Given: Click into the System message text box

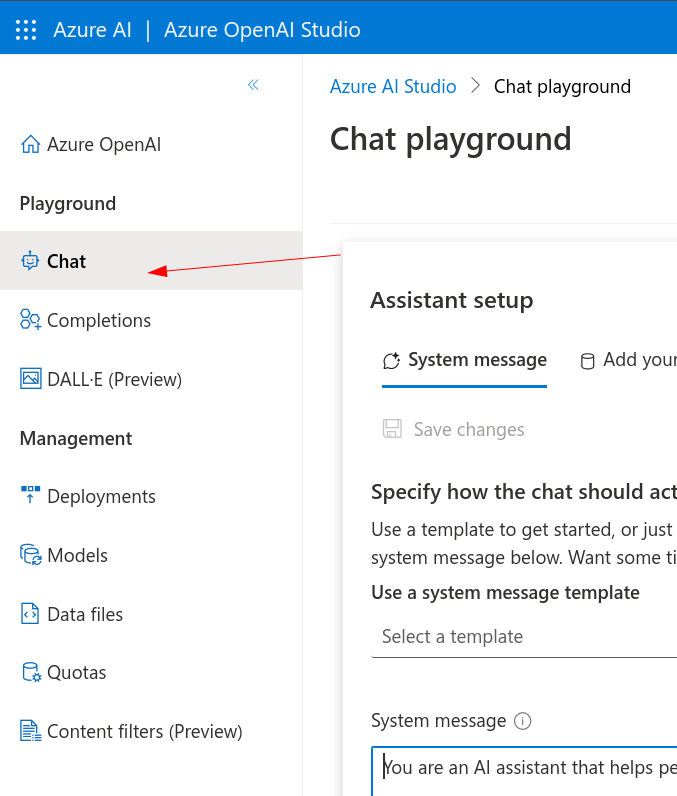Looking at the screenshot, I should point(524,771).
